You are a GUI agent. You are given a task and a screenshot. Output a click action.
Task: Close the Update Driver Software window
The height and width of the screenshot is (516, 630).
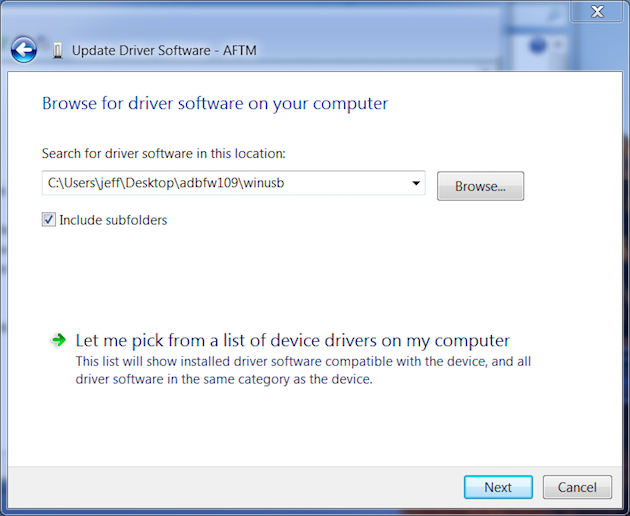[x=597, y=11]
